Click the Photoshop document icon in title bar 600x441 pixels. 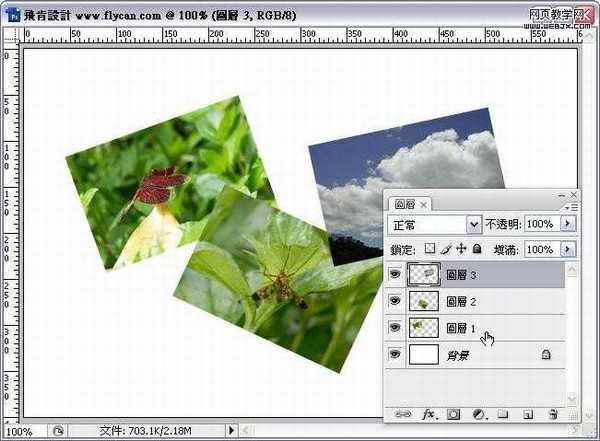click(x=13, y=15)
